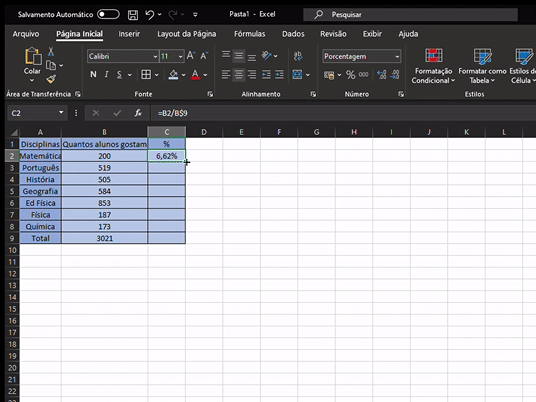
Task: Apply the red font color A
Action: tap(195, 75)
